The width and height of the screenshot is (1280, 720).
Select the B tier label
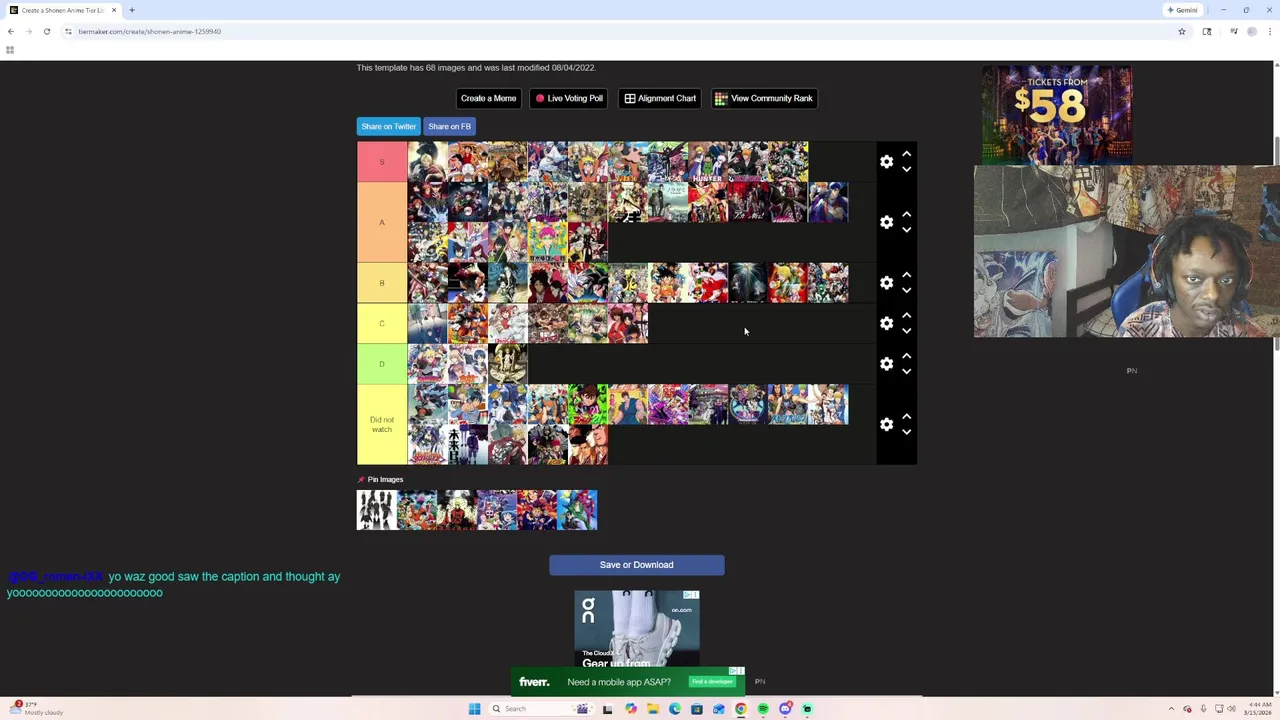[x=382, y=283]
